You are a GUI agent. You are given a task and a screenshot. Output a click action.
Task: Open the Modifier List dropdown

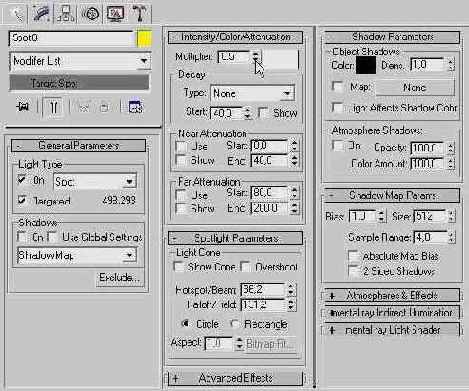click(x=80, y=61)
